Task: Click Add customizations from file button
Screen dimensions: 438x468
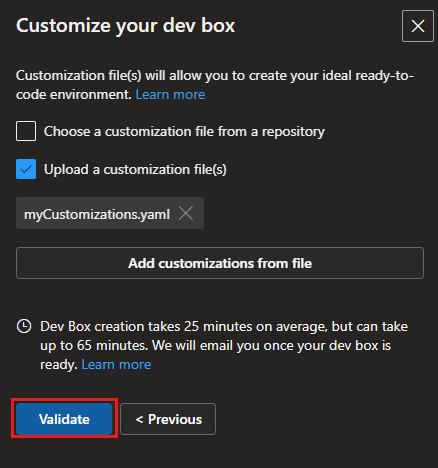Action: [220, 263]
